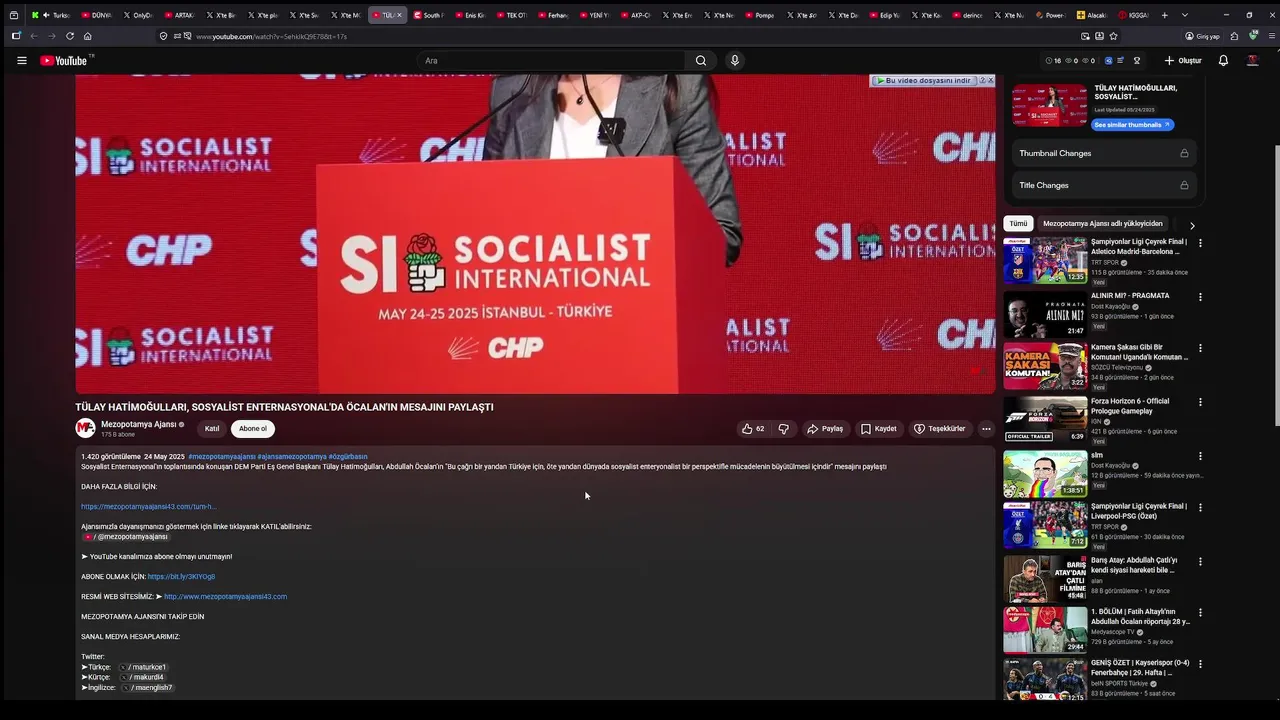Viewport: 1280px width, 720px height.
Task: Open the bit.ly/3KlYOg8 subscribe link
Action: pos(181,577)
